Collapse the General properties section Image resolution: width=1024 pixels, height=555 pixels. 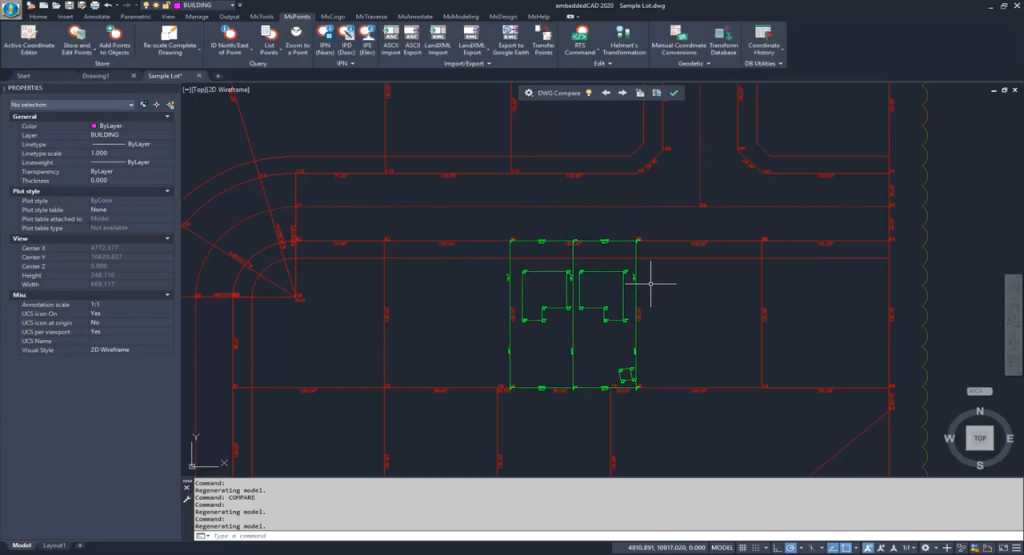[166, 116]
